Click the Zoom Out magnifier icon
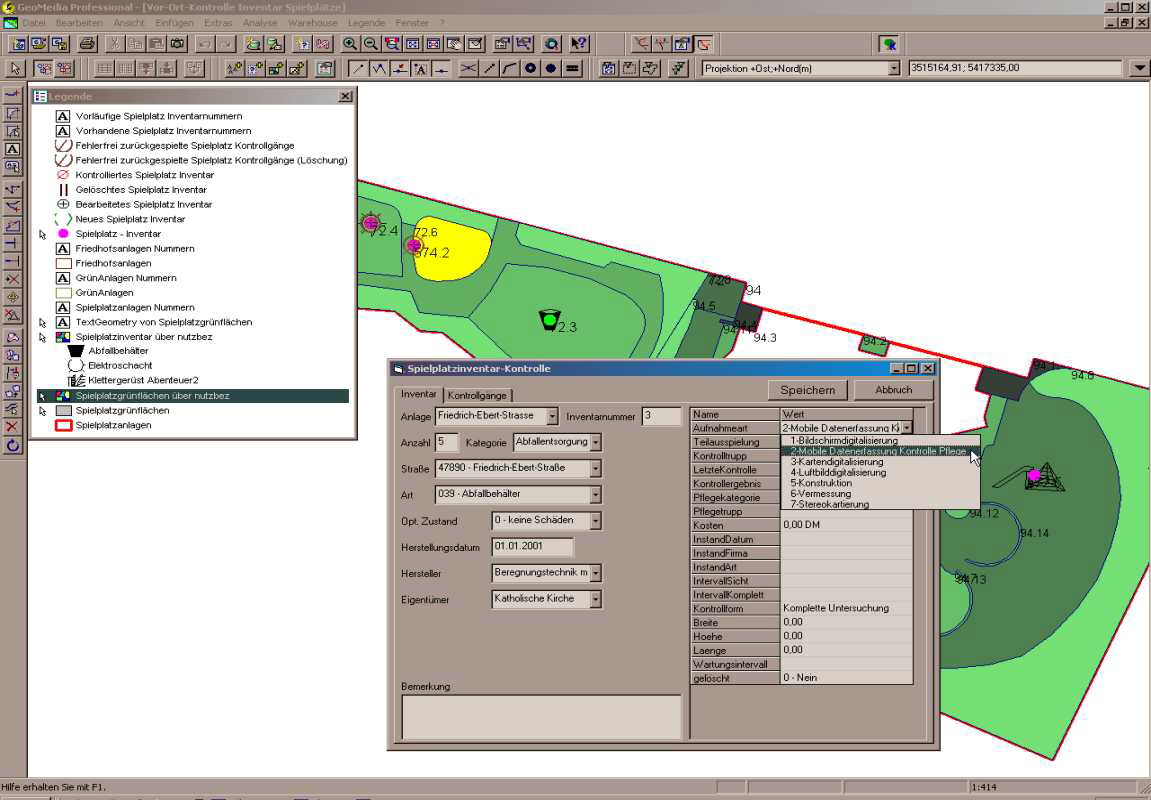Screen dimensions: 1151x800 (371, 44)
